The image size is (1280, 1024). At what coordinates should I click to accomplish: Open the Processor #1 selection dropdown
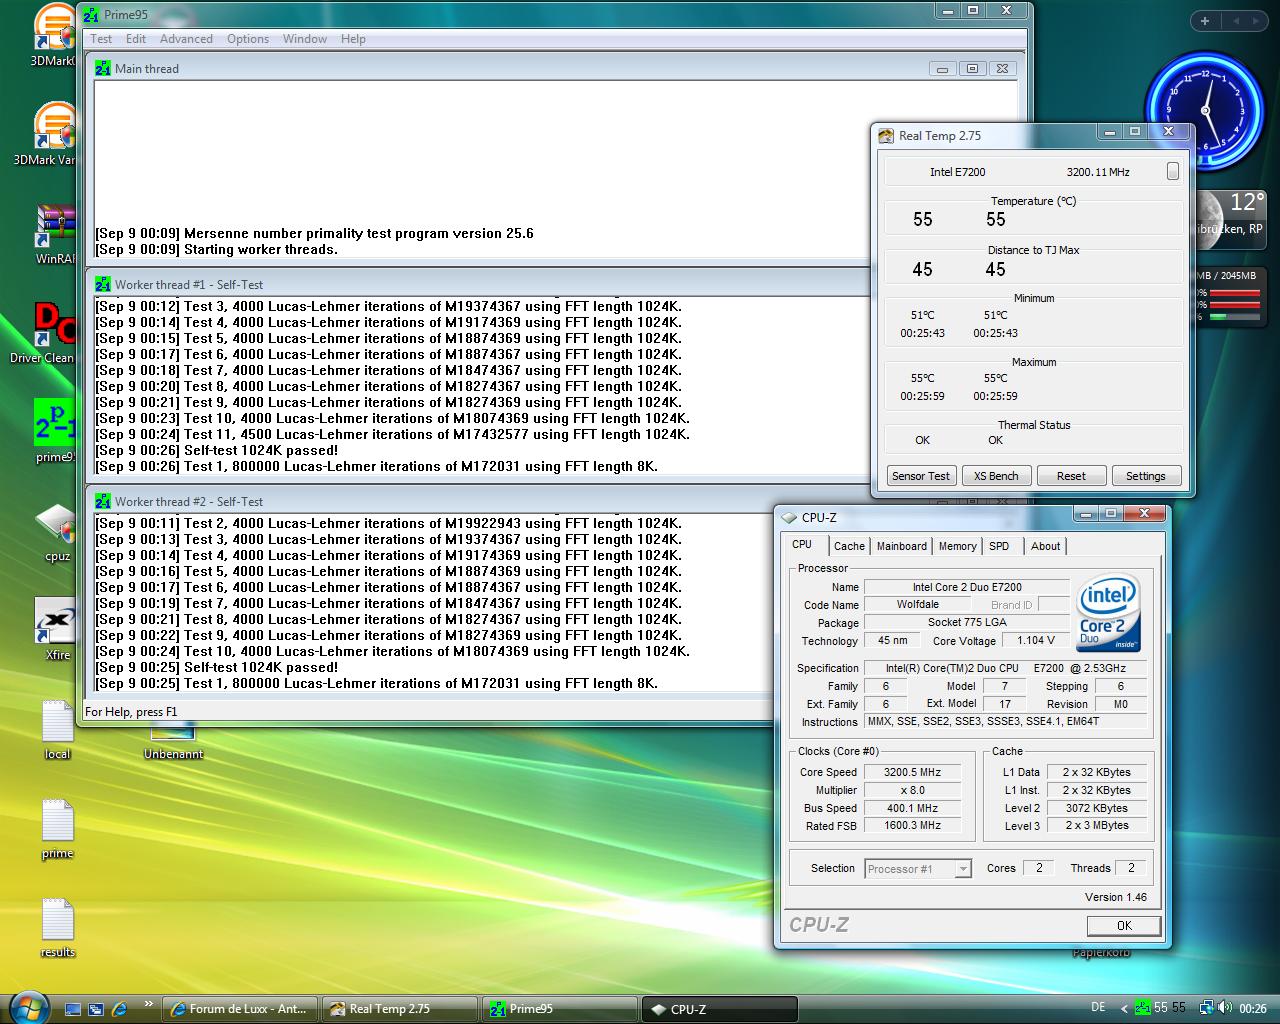tap(918, 869)
